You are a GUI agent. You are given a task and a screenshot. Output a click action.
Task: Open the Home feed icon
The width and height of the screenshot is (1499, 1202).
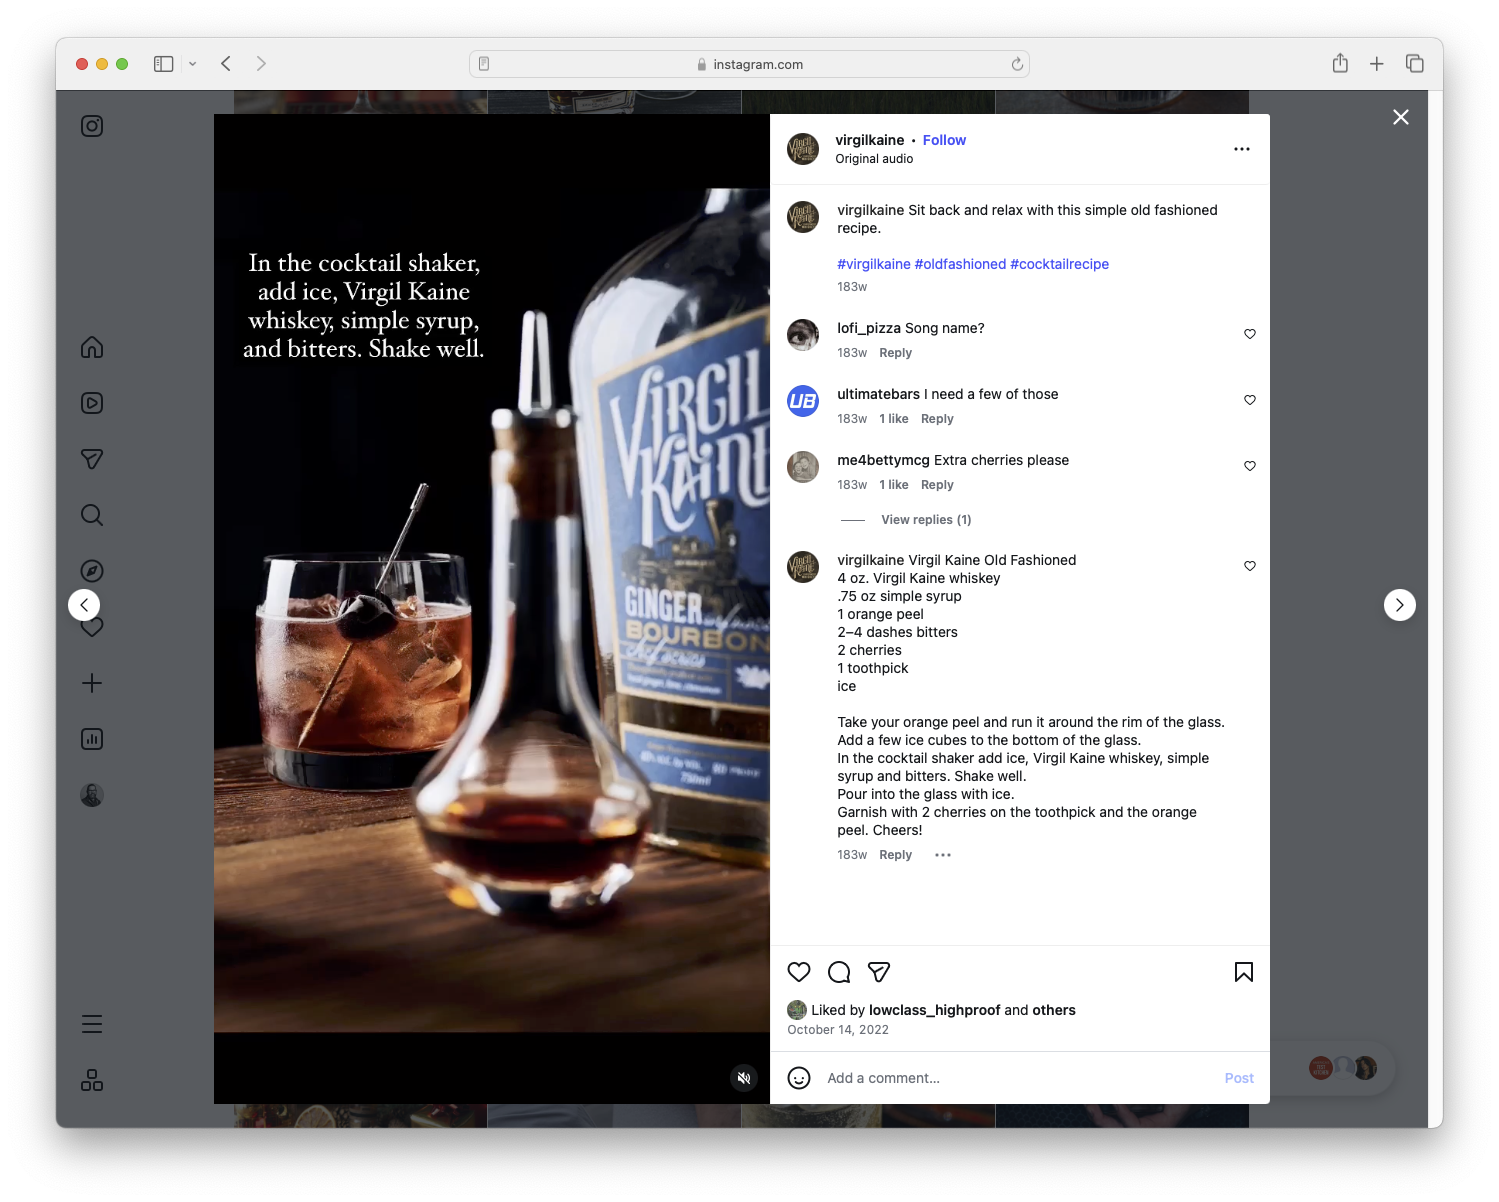pos(91,347)
